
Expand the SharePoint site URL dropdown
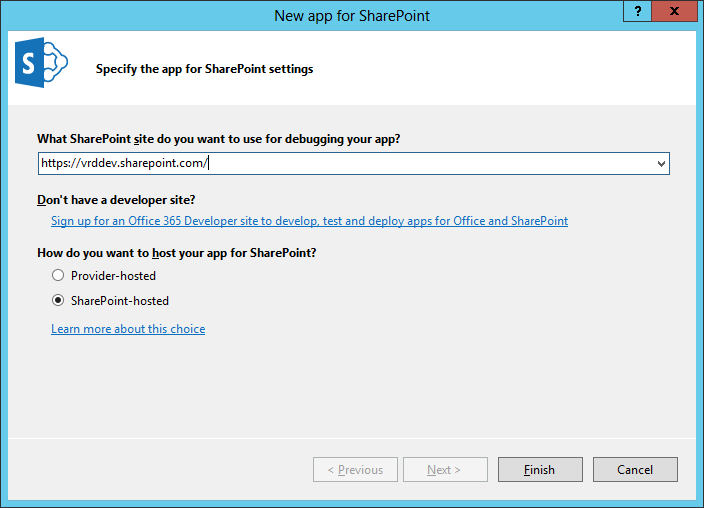tap(661, 163)
